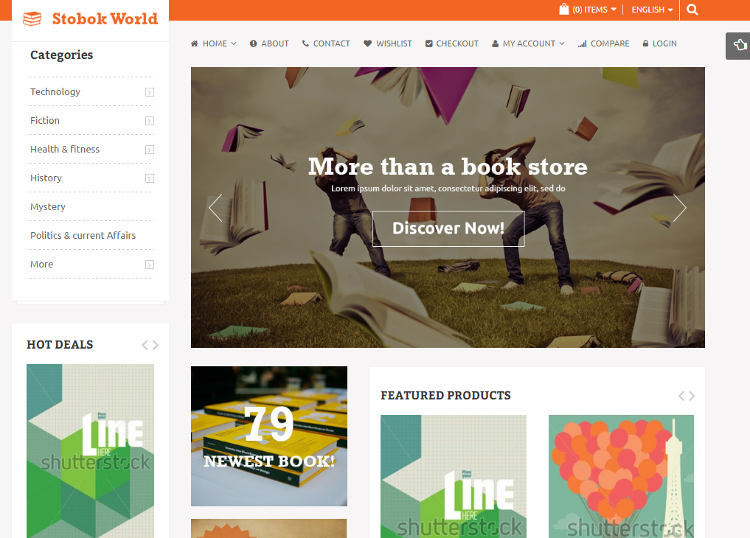Screen dimensions: 750x538
Task: Click the WISHLIST heart icon
Action: tap(367, 44)
